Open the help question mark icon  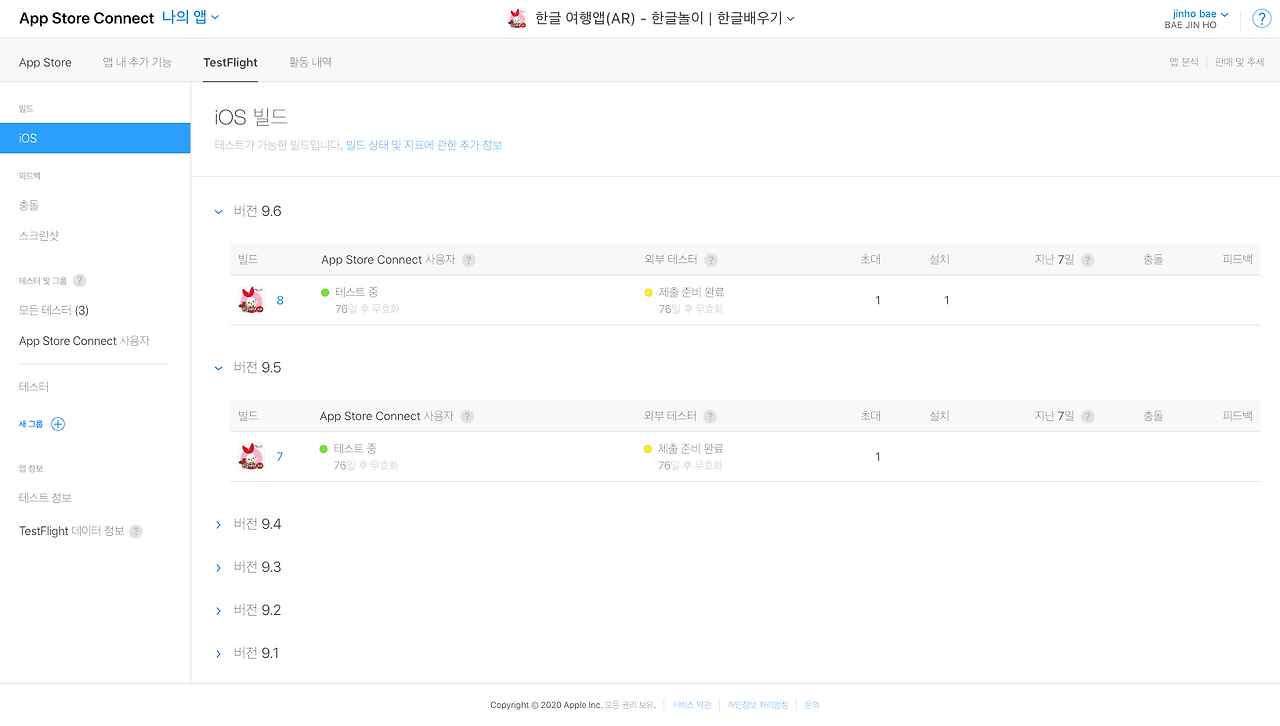tap(1261, 19)
